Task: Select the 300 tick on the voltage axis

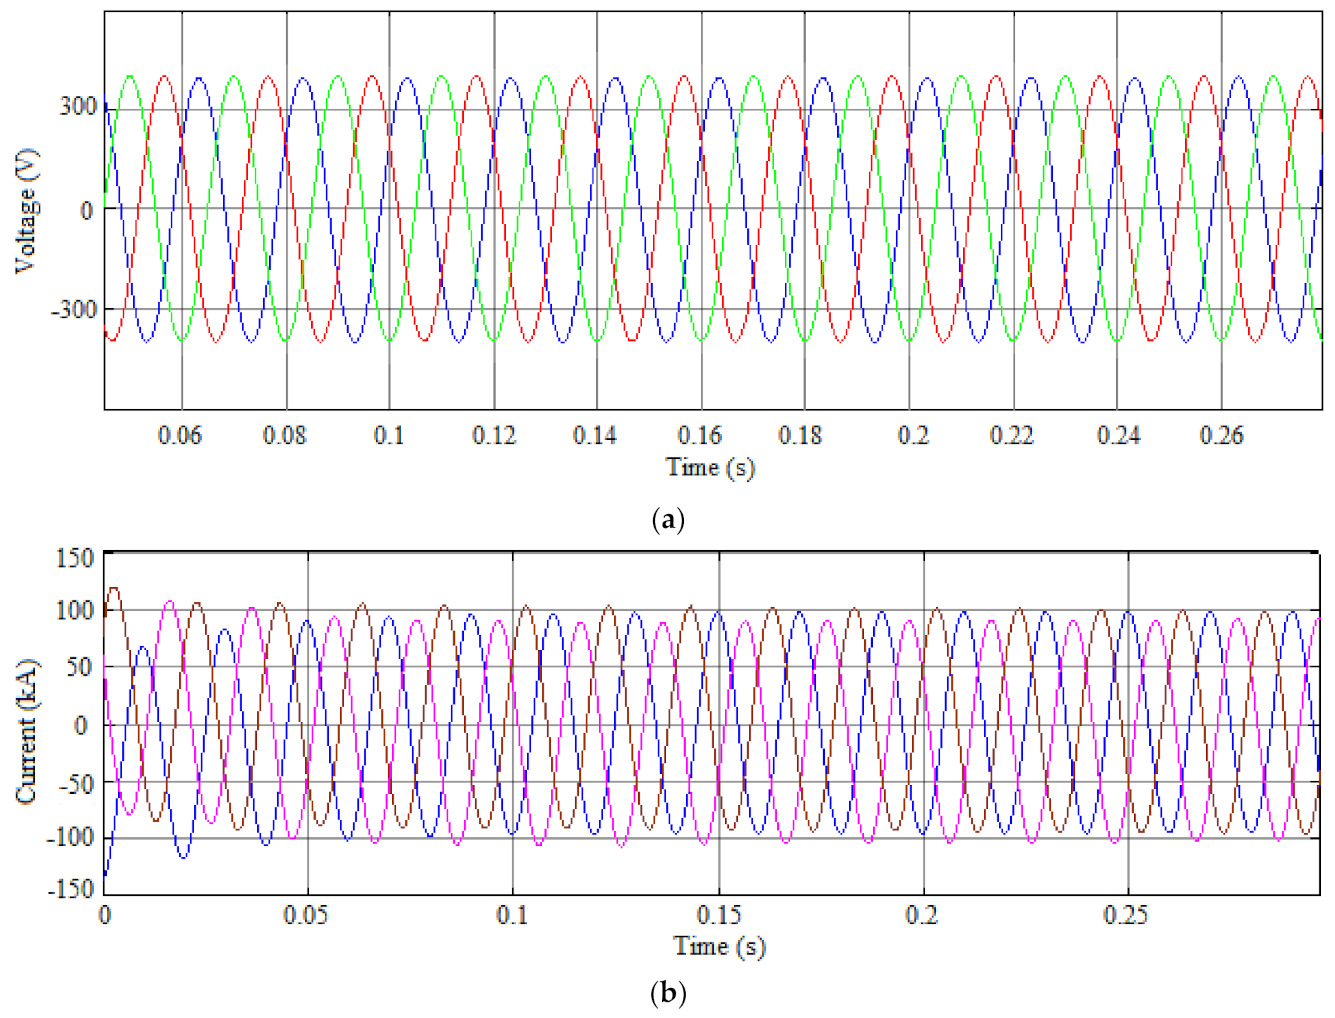Action: (x=78, y=106)
